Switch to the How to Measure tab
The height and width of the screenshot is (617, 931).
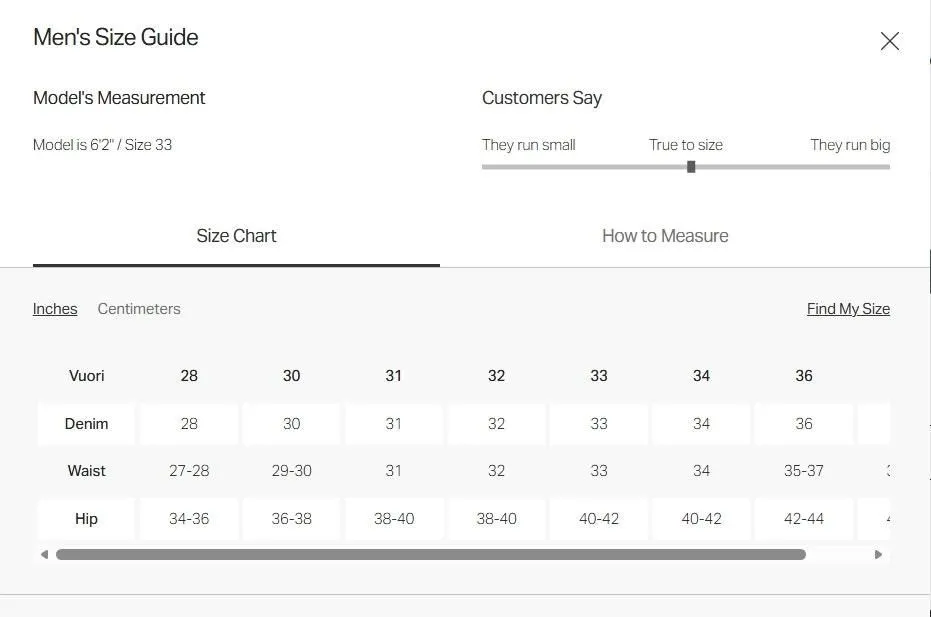665,236
